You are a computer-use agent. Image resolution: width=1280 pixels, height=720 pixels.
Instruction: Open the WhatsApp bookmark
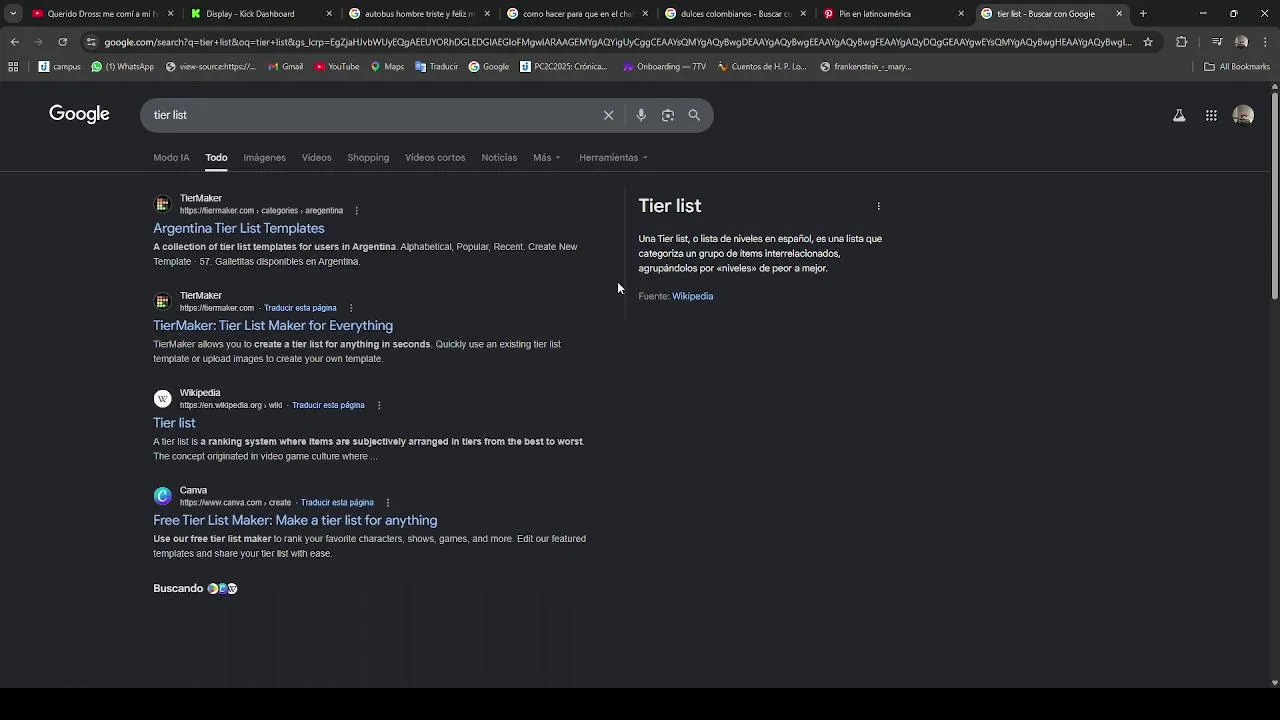point(123,67)
